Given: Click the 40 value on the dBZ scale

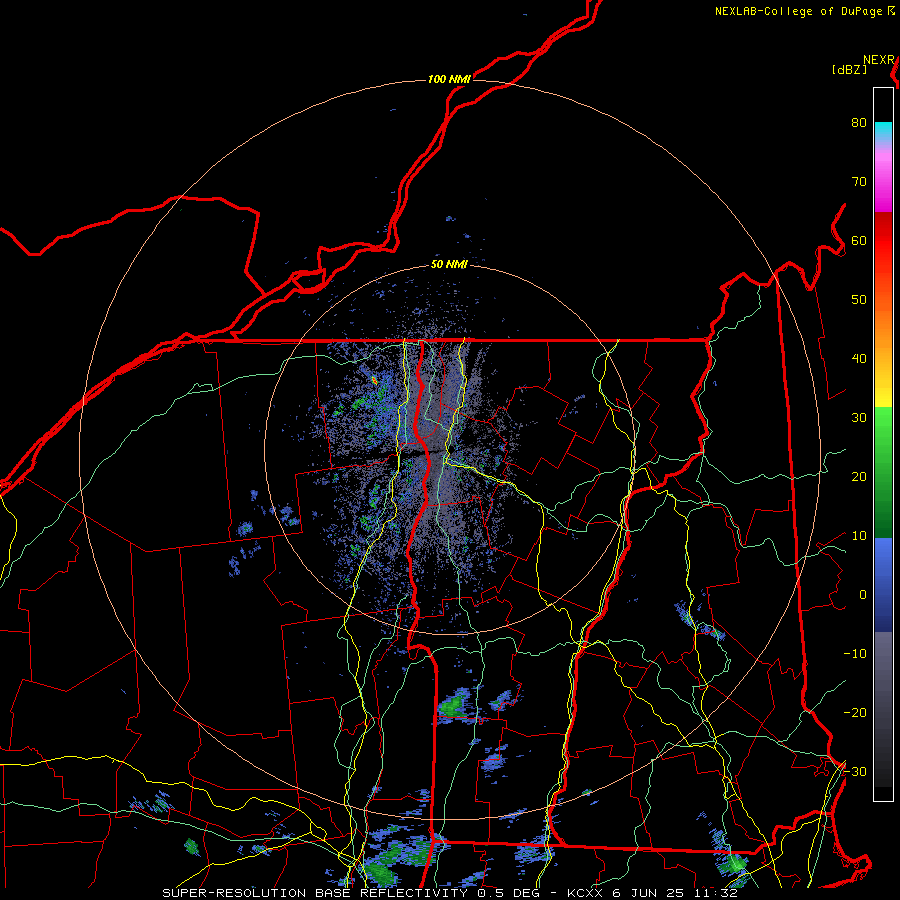Looking at the screenshot, I should pyautogui.click(x=859, y=359).
